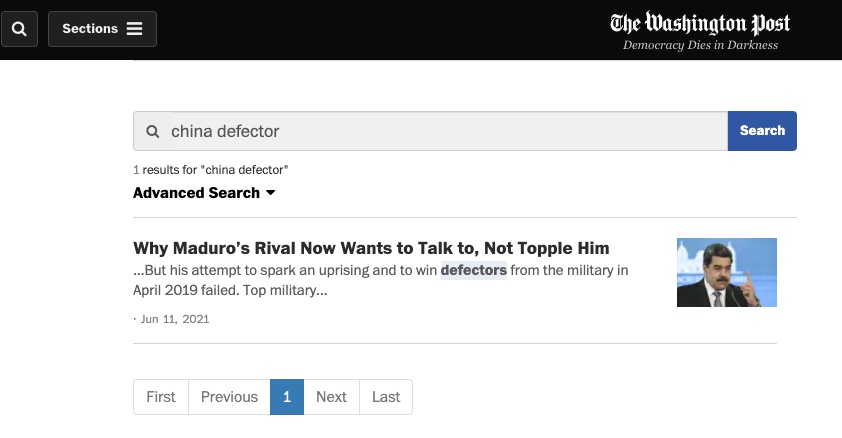Open the Sections menu label
Image resolution: width=842 pixels, height=438 pixels.
(x=90, y=29)
